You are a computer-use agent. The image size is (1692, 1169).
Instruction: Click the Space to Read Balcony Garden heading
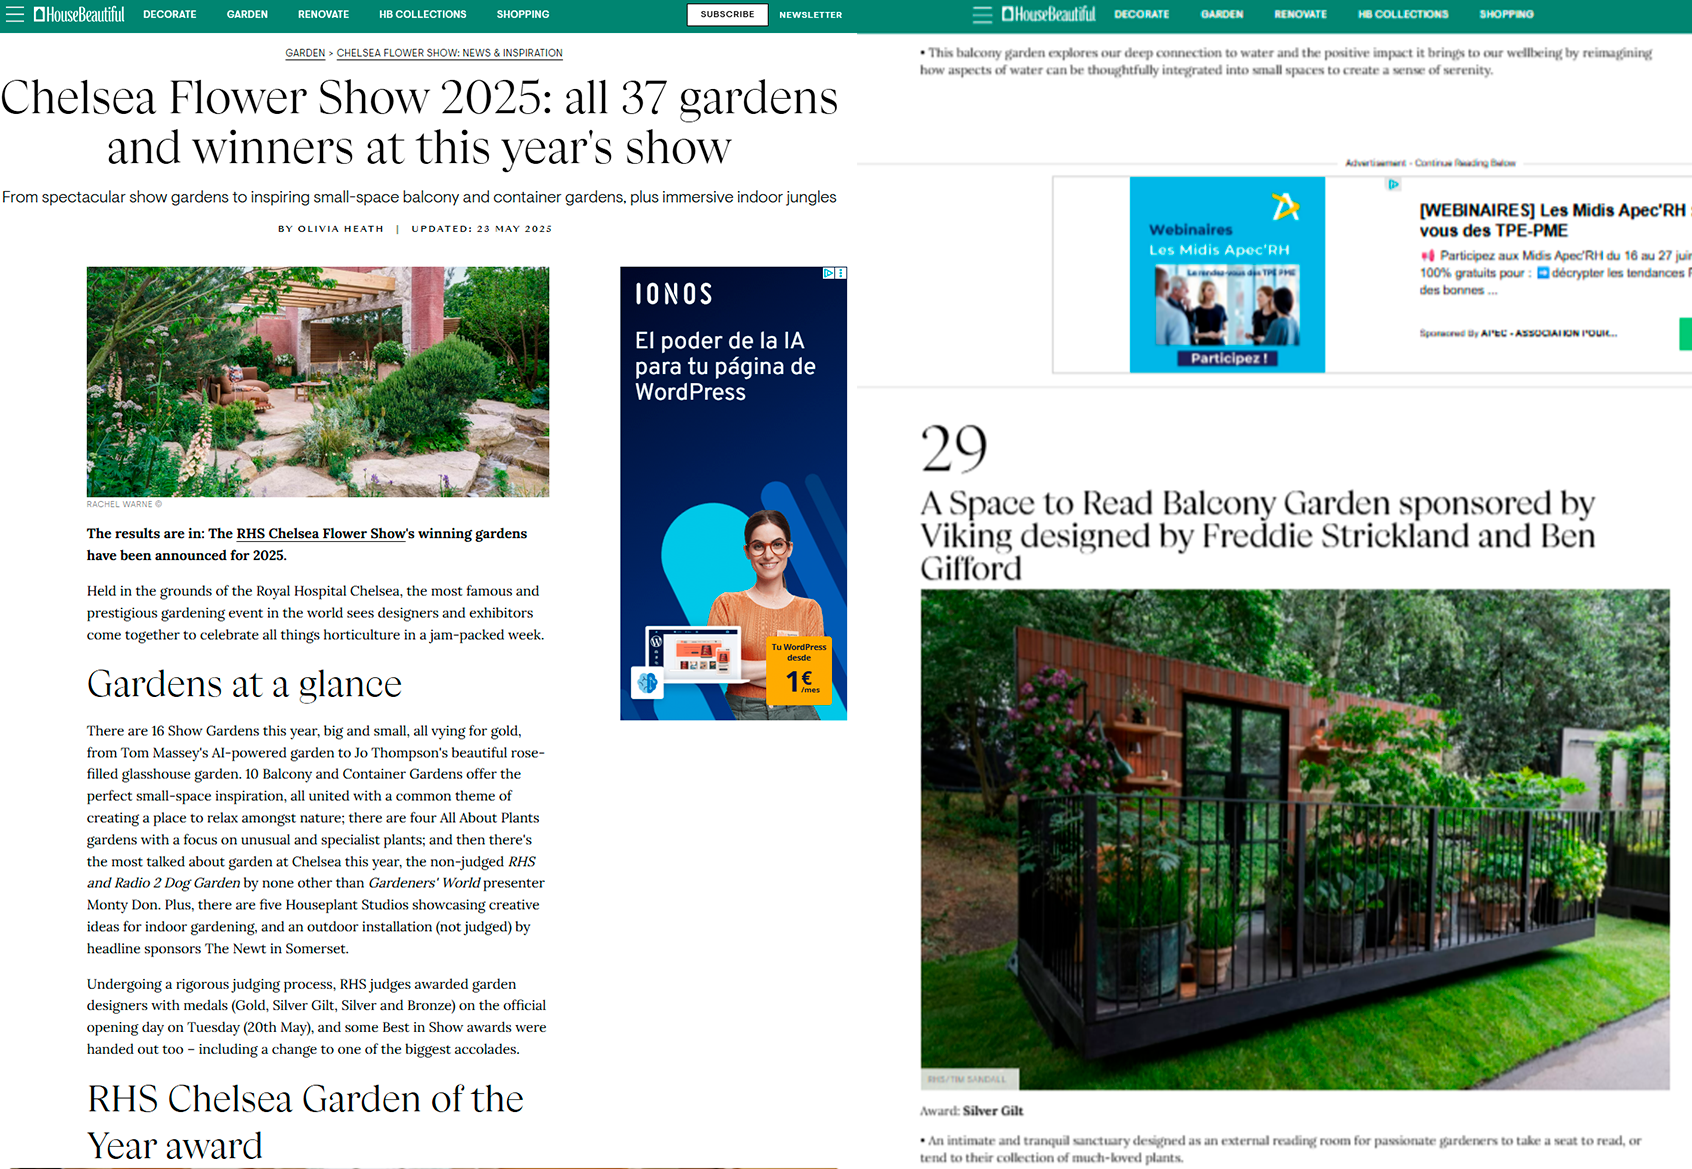pos(1257,535)
